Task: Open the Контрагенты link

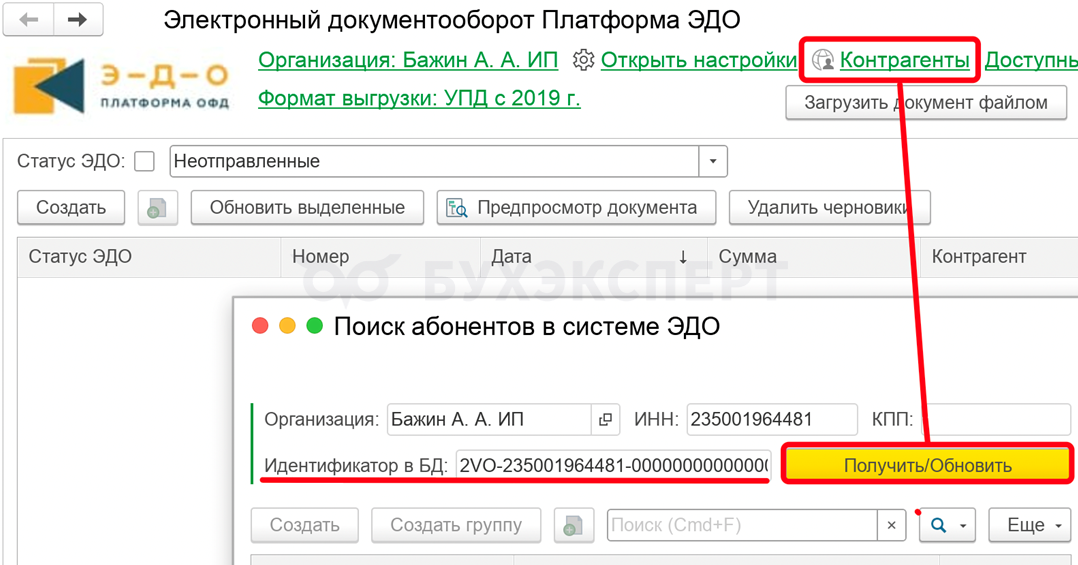Action: tap(905, 60)
